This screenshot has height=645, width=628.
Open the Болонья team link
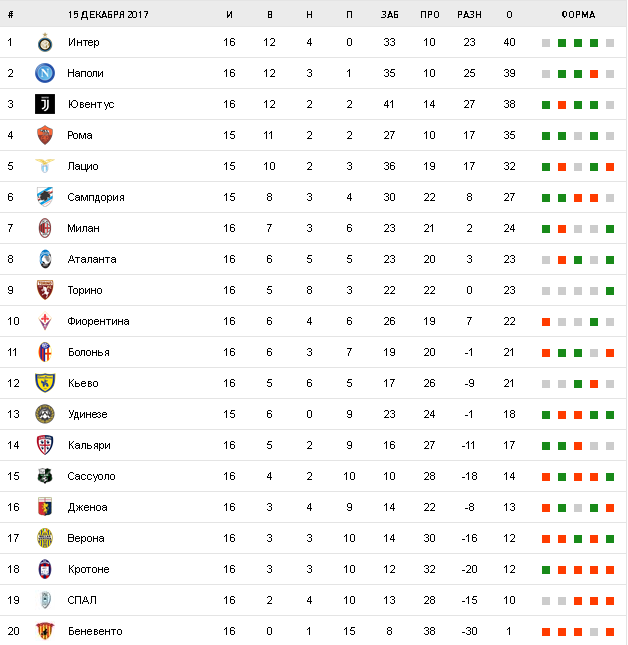pyautogui.click(x=88, y=352)
